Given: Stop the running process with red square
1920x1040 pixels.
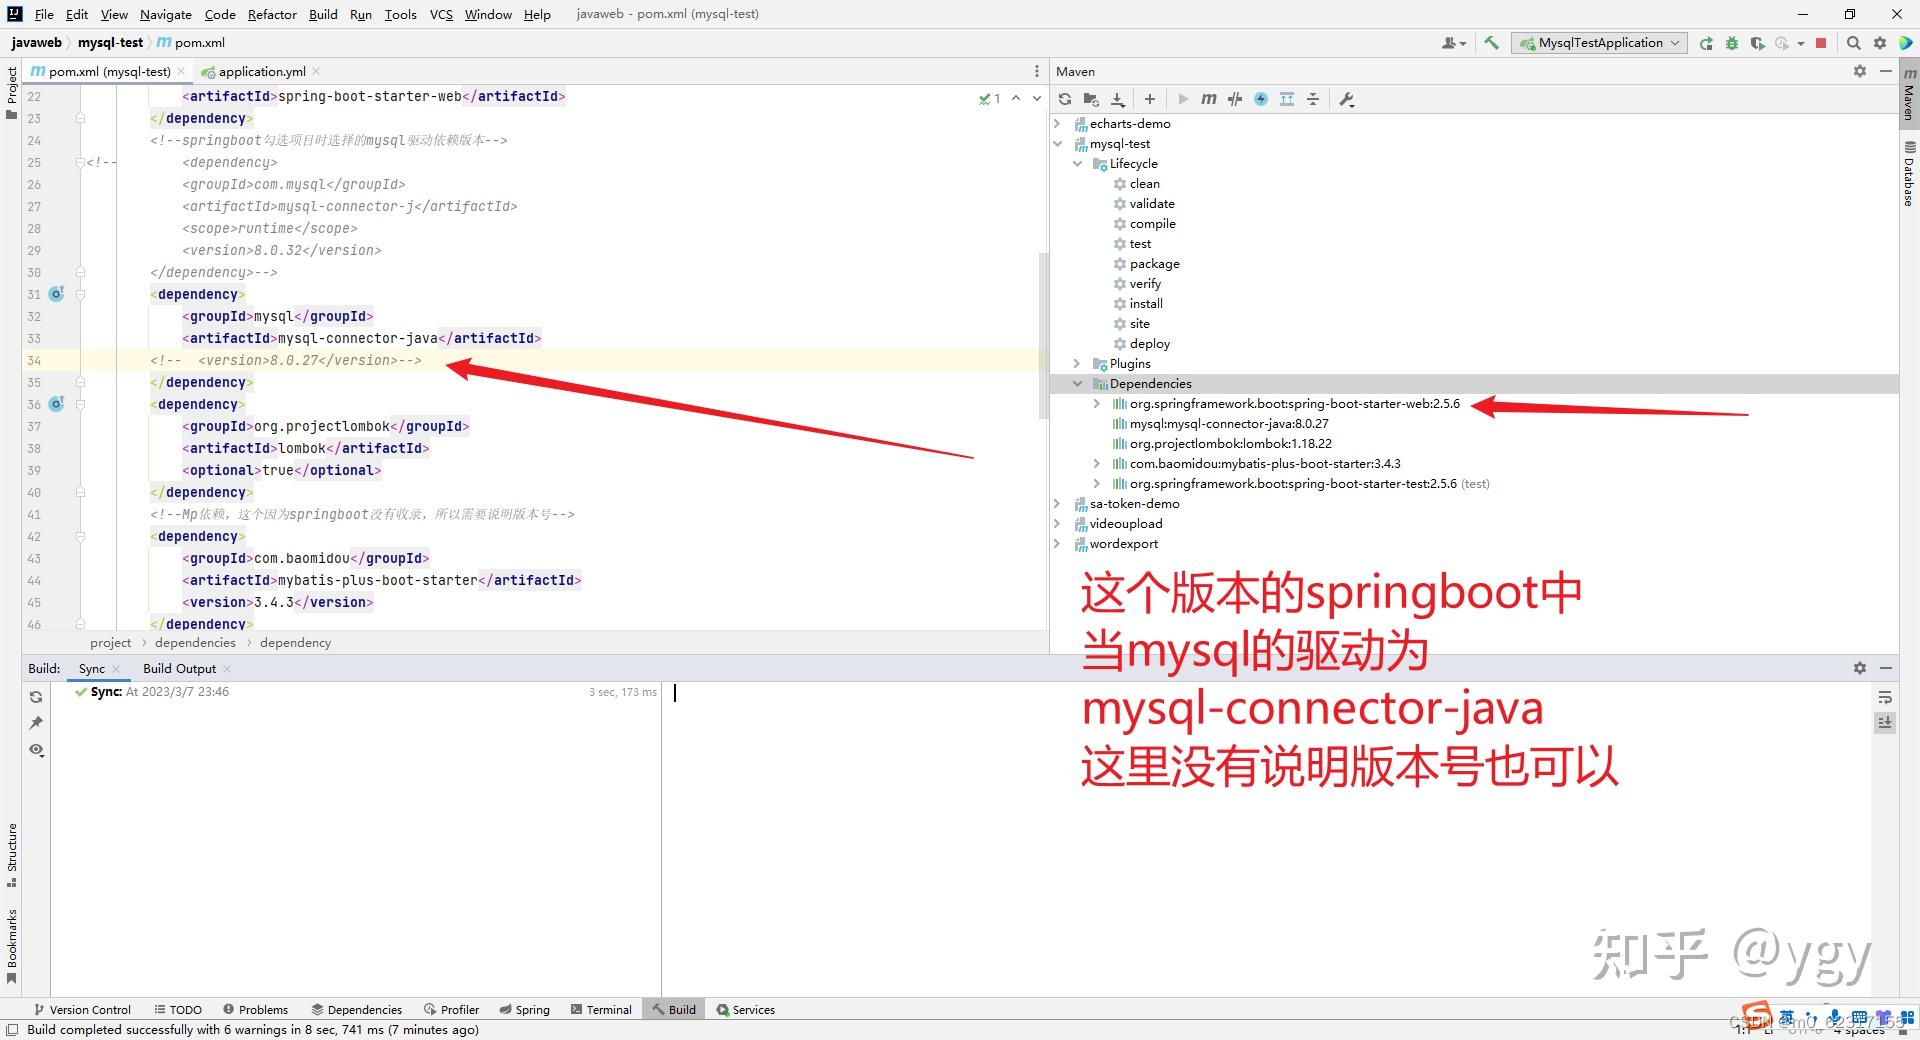Looking at the screenshot, I should (1822, 42).
